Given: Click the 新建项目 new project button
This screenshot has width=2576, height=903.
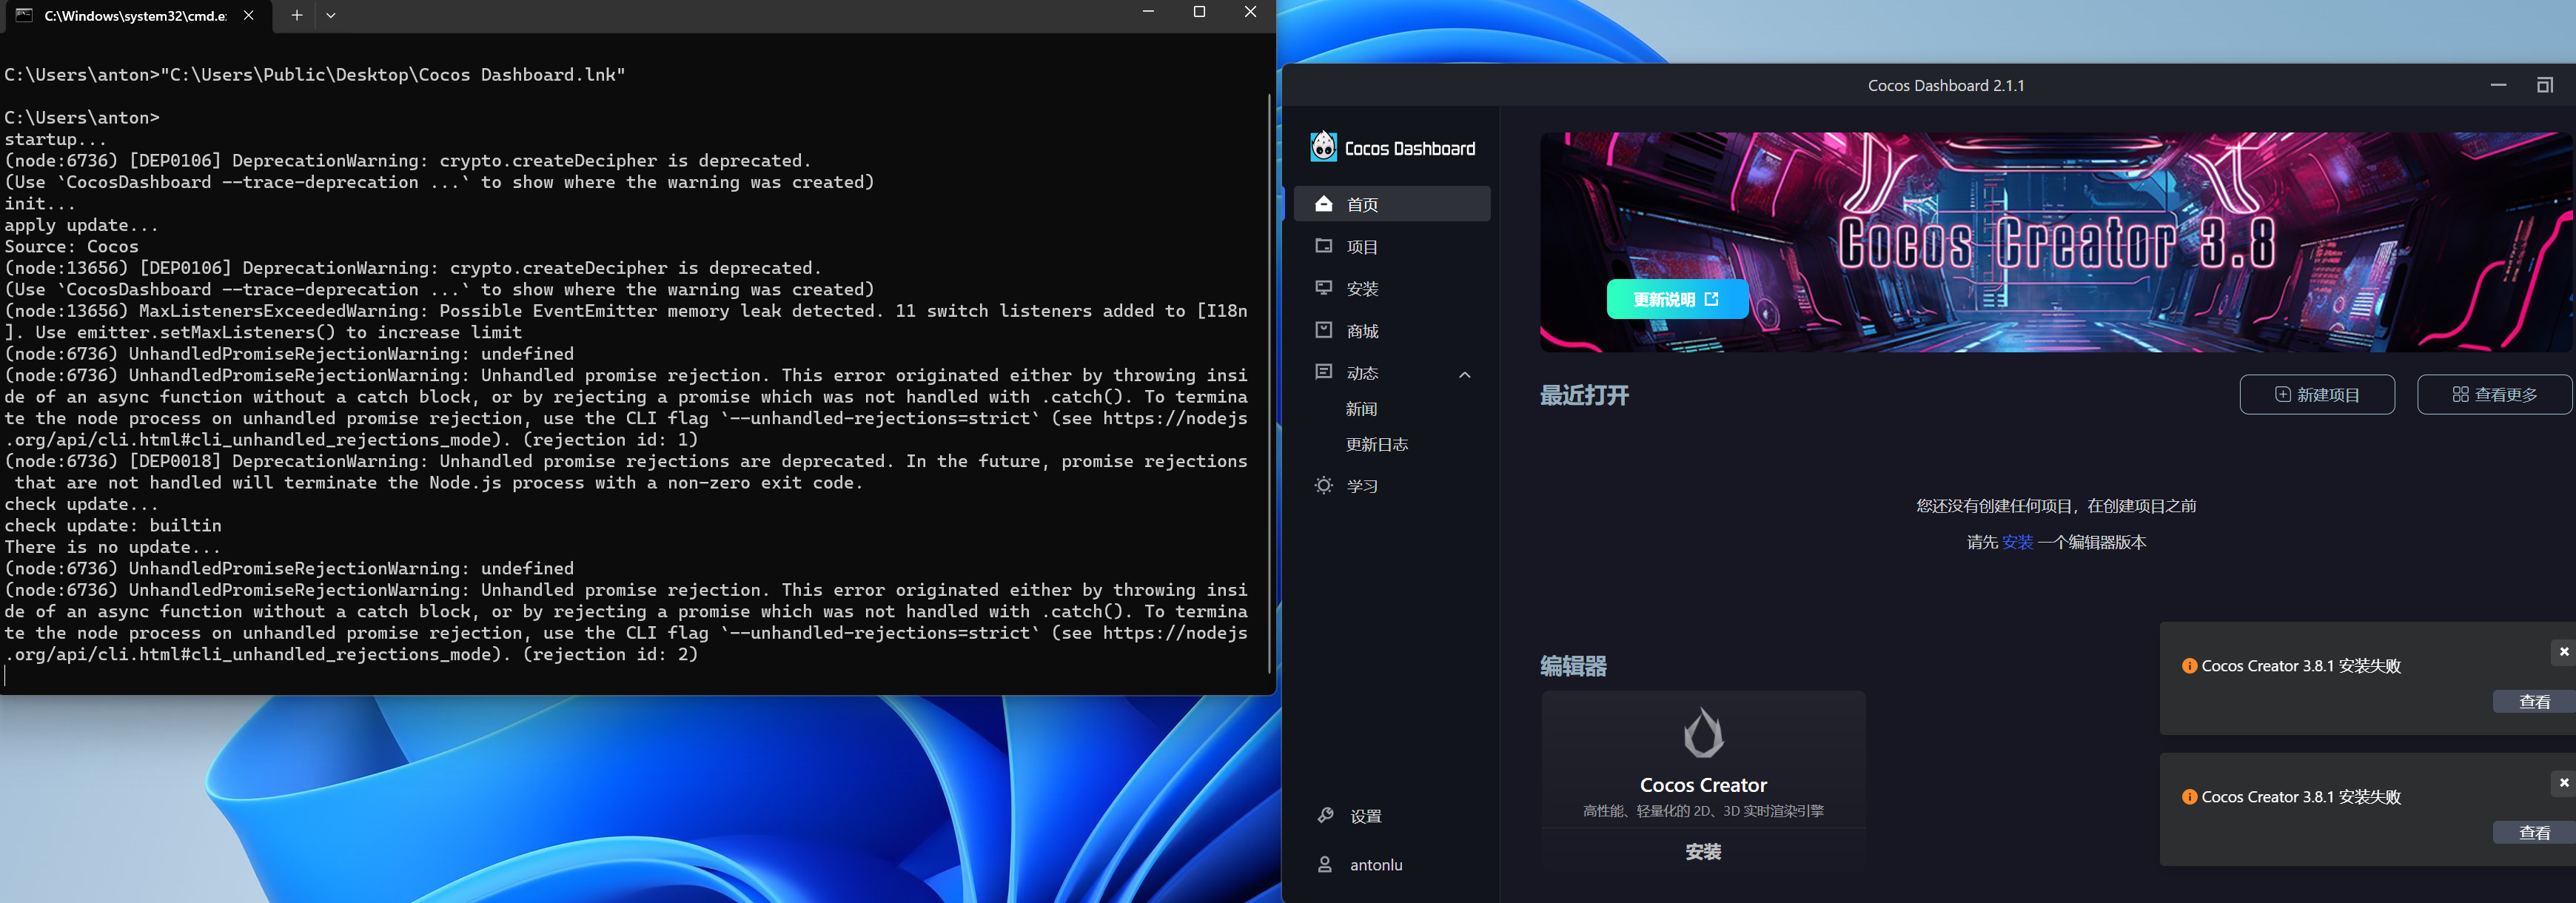Looking at the screenshot, I should [2316, 394].
